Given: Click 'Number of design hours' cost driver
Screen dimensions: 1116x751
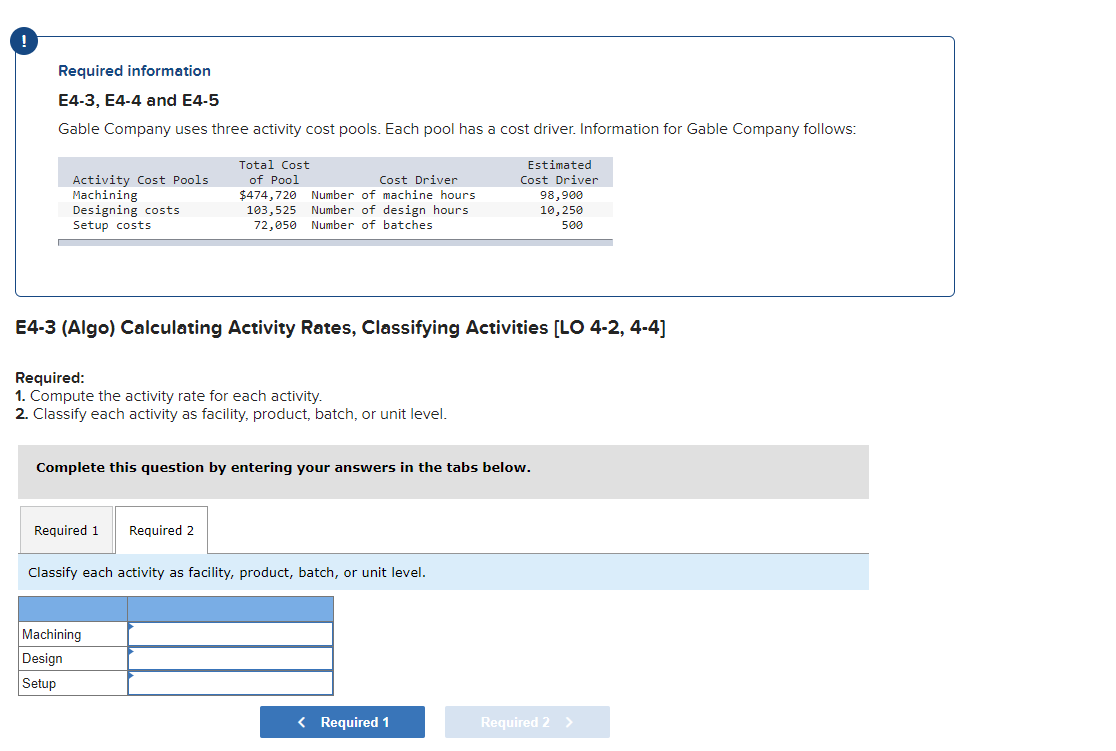Looking at the screenshot, I should pyautogui.click(x=389, y=210).
